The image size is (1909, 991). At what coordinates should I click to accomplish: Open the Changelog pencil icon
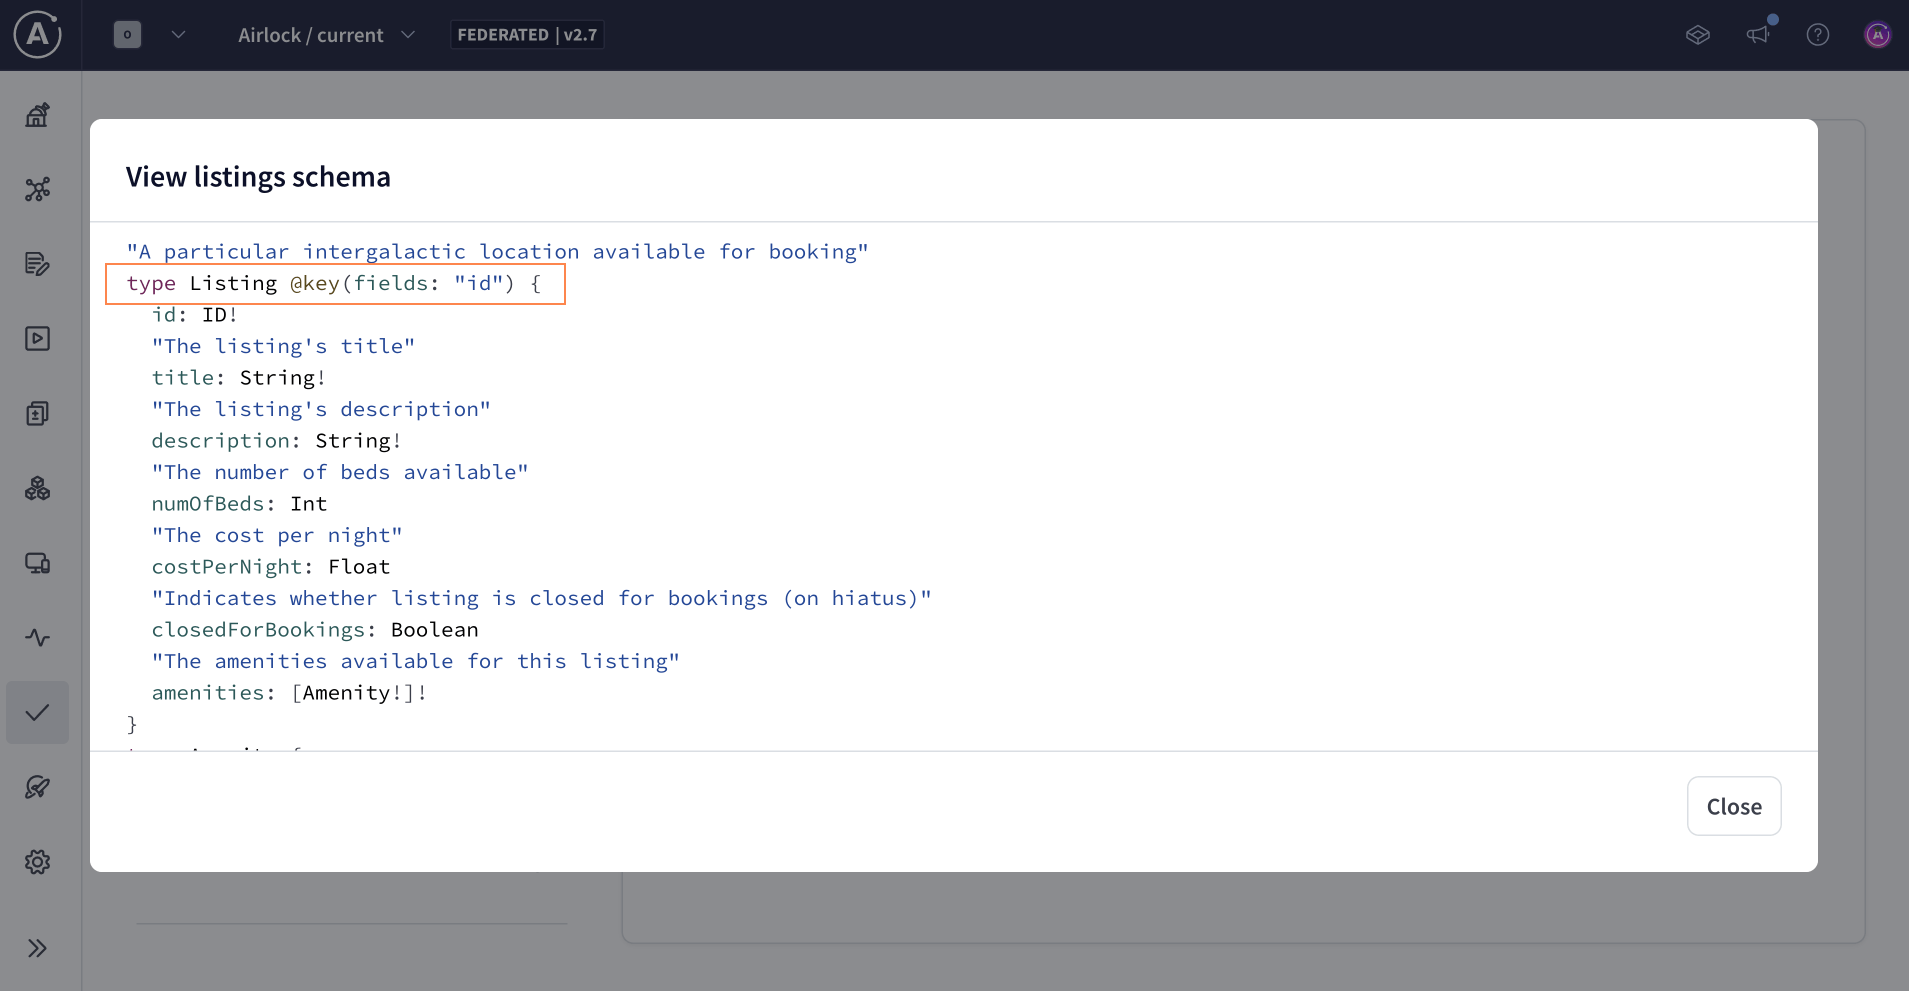37,264
